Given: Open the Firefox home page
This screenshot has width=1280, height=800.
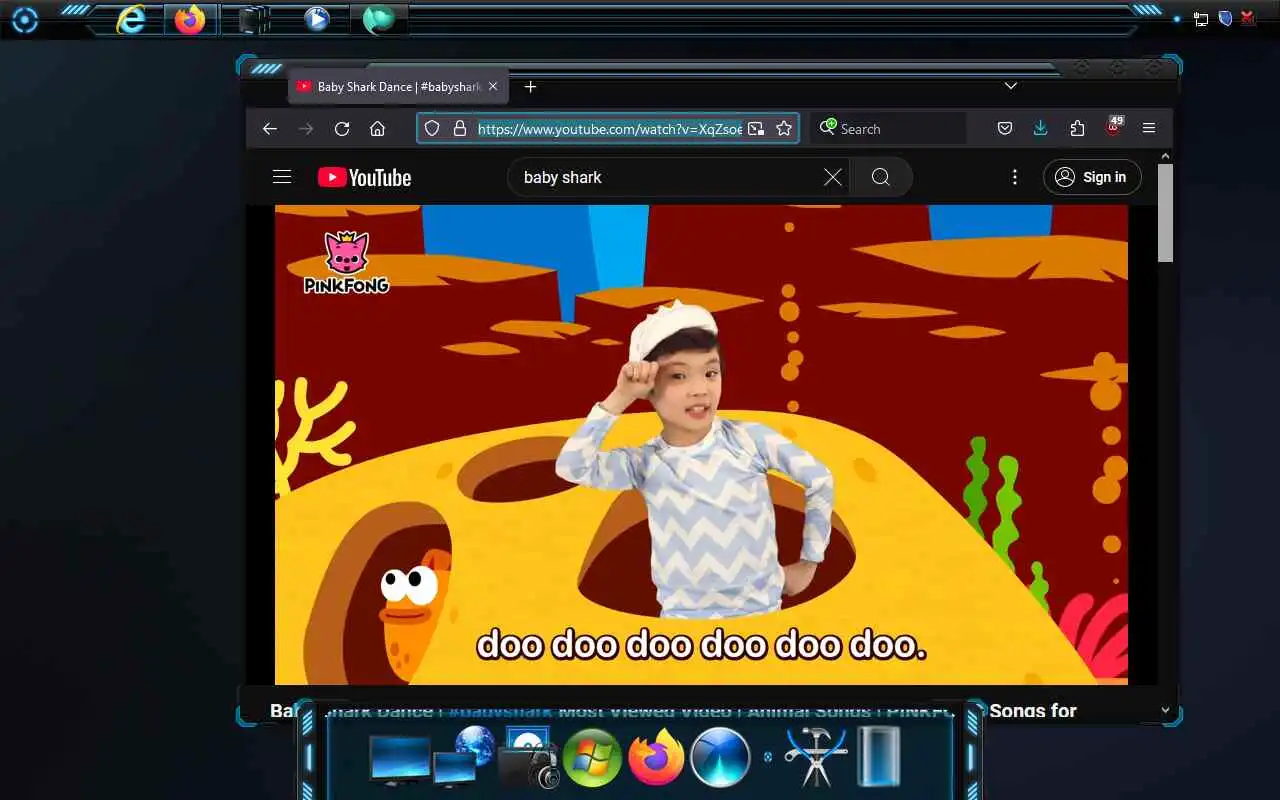Looking at the screenshot, I should pyautogui.click(x=377, y=128).
